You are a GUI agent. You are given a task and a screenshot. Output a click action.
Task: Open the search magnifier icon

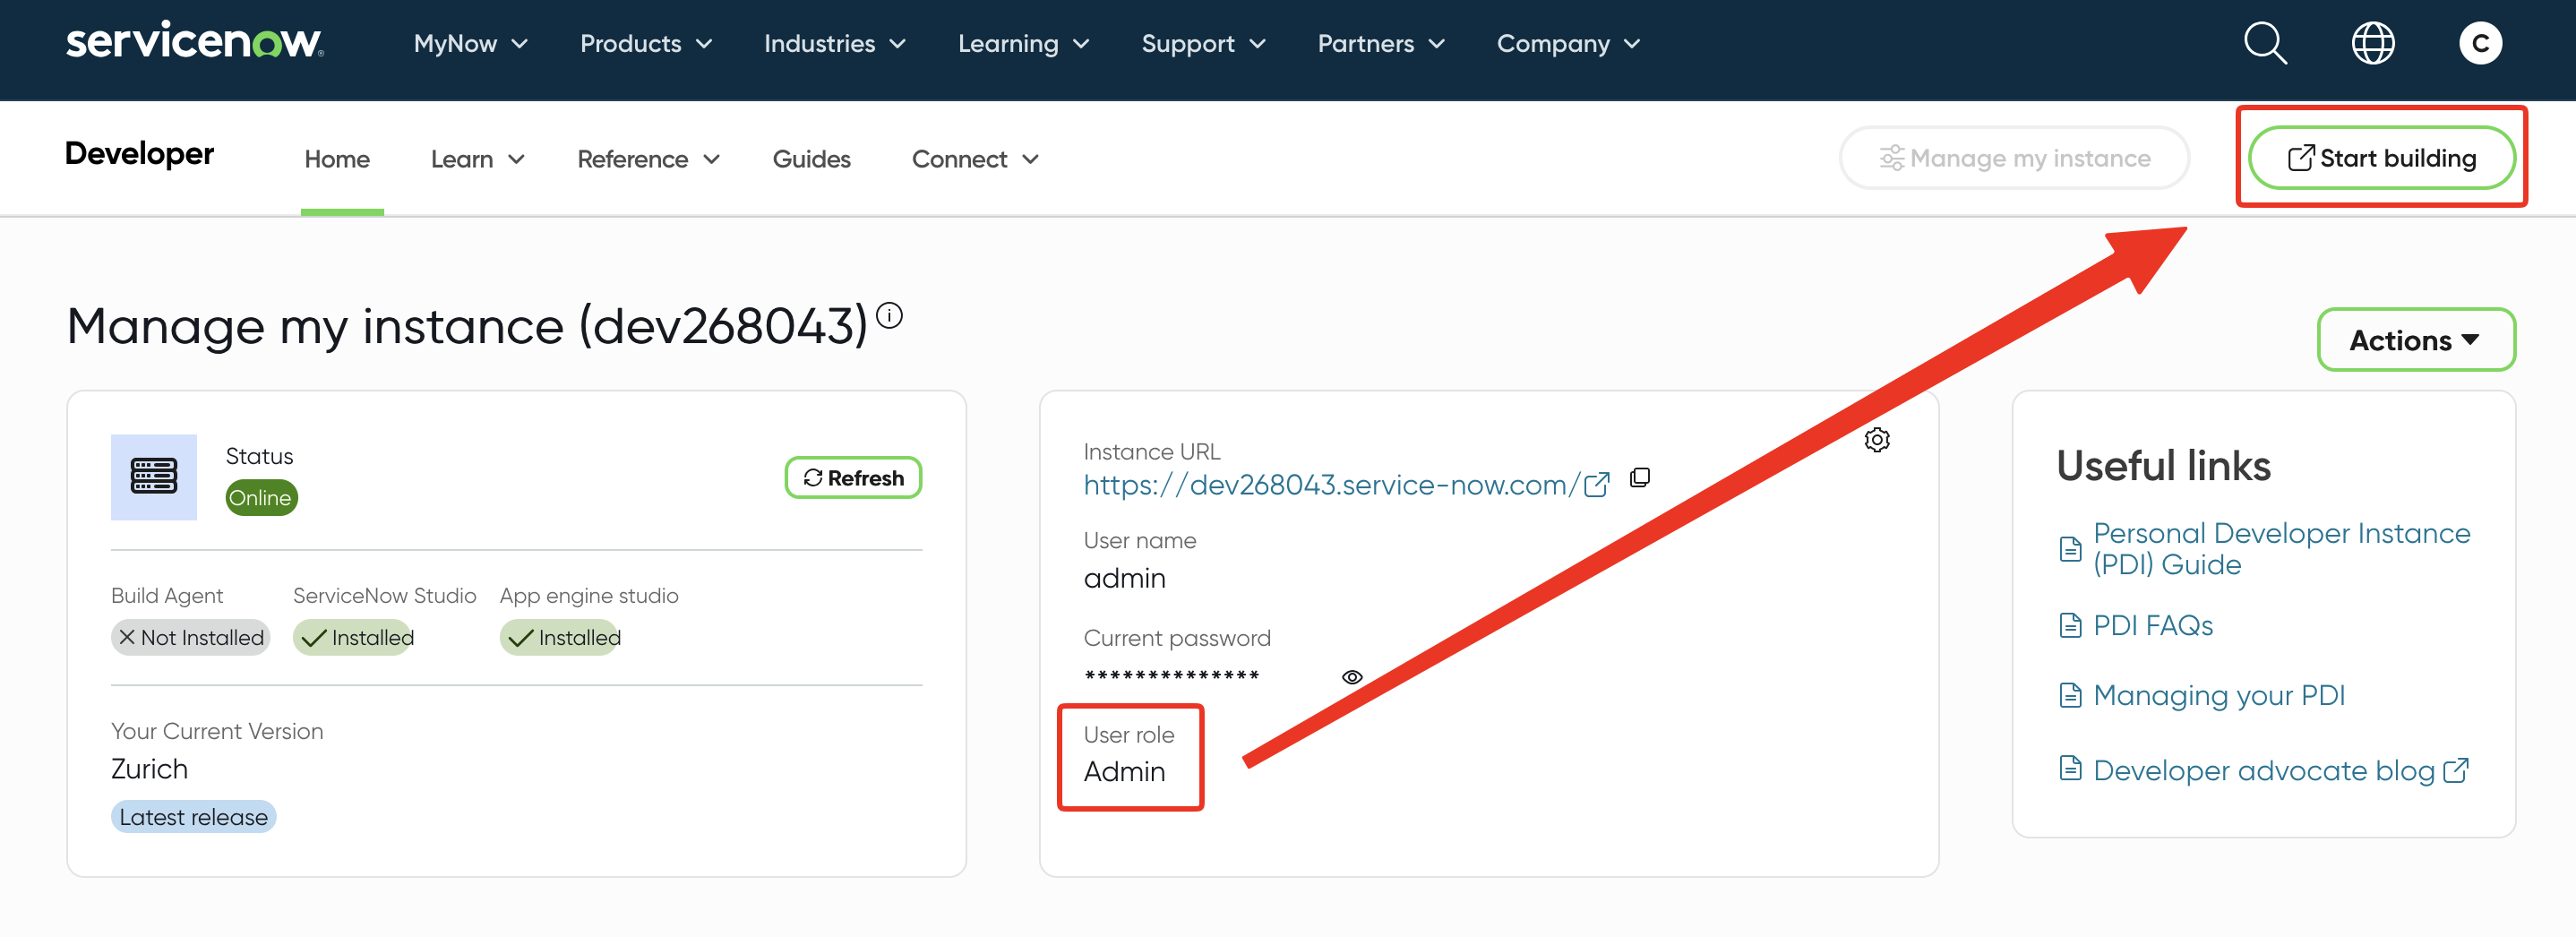[x=2264, y=44]
